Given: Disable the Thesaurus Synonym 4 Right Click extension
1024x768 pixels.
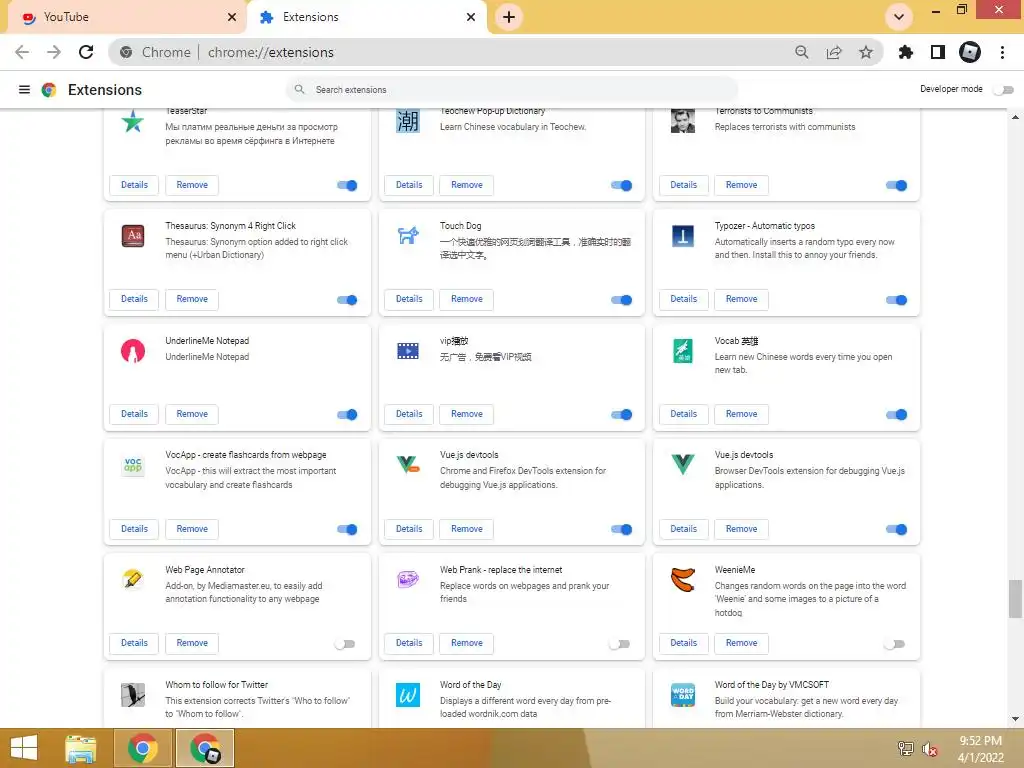Looking at the screenshot, I should pos(347,300).
